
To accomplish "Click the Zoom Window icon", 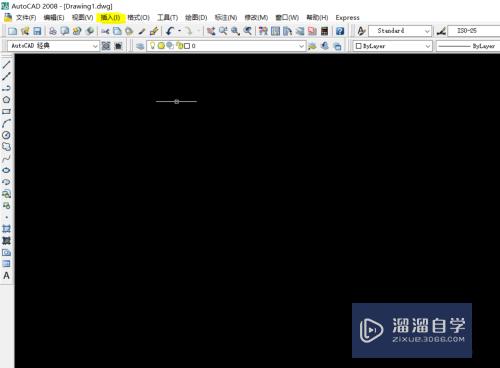I will point(235,31).
